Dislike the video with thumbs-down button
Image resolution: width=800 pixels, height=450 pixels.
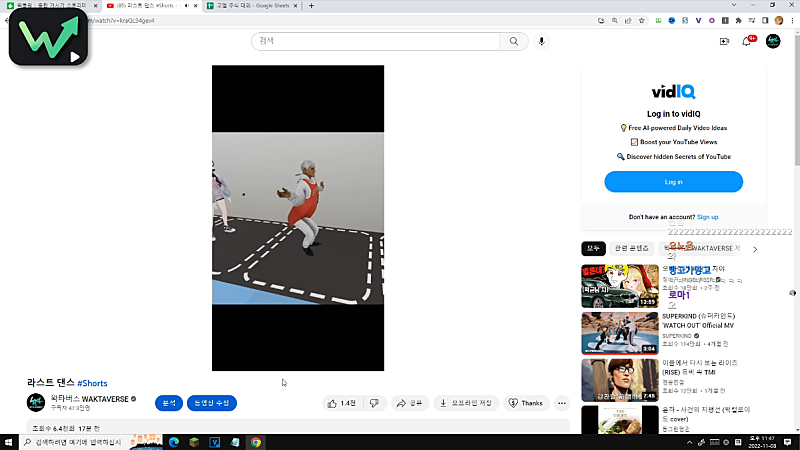[374, 403]
